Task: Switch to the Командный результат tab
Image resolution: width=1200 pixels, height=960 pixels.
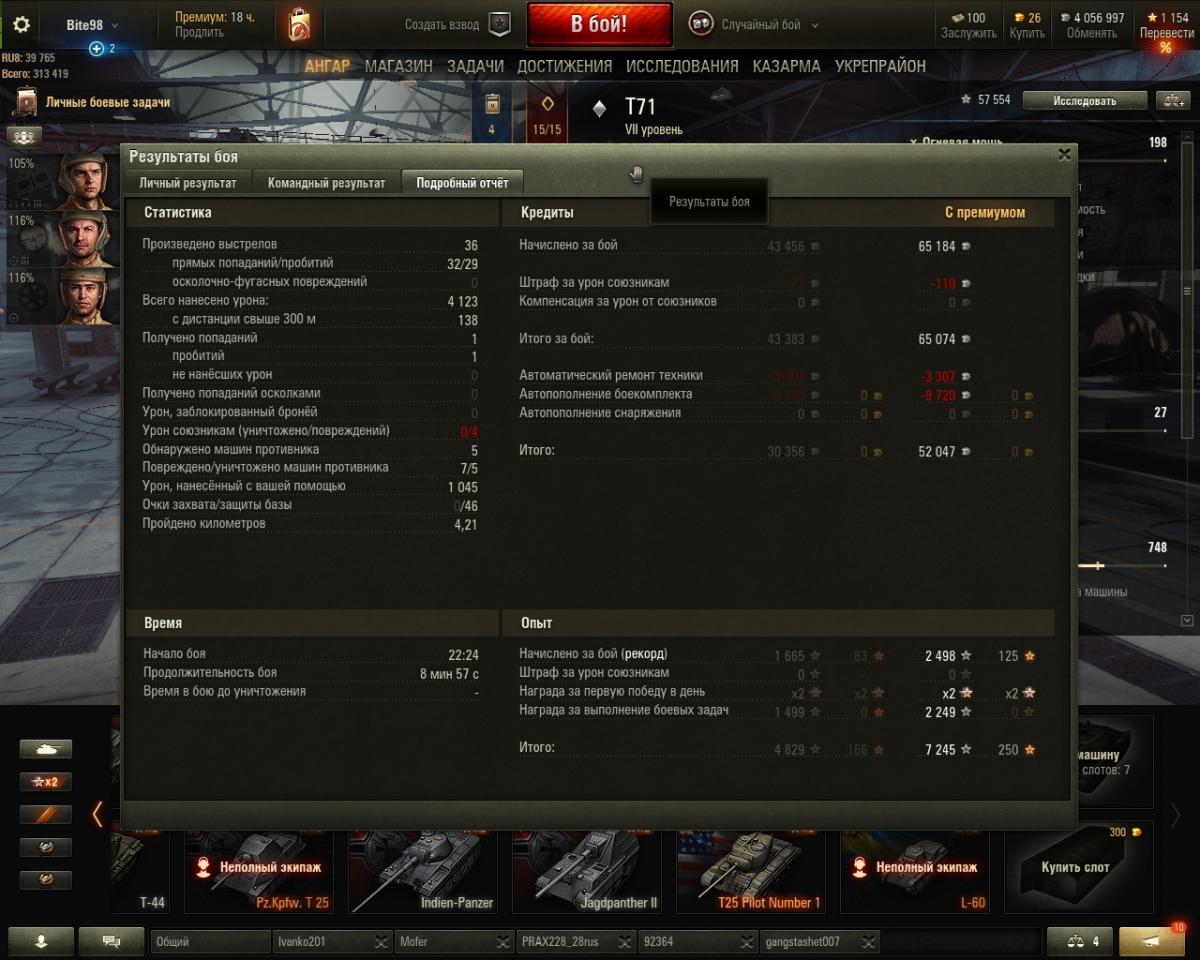Action: (326, 183)
